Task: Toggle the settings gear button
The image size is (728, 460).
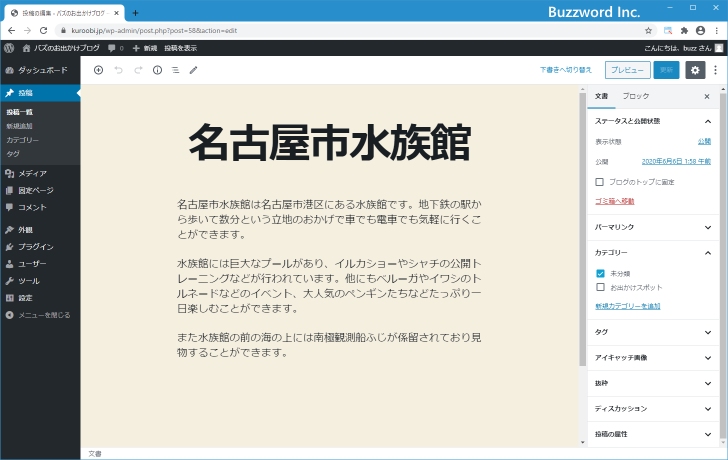Action: click(x=695, y=70)
